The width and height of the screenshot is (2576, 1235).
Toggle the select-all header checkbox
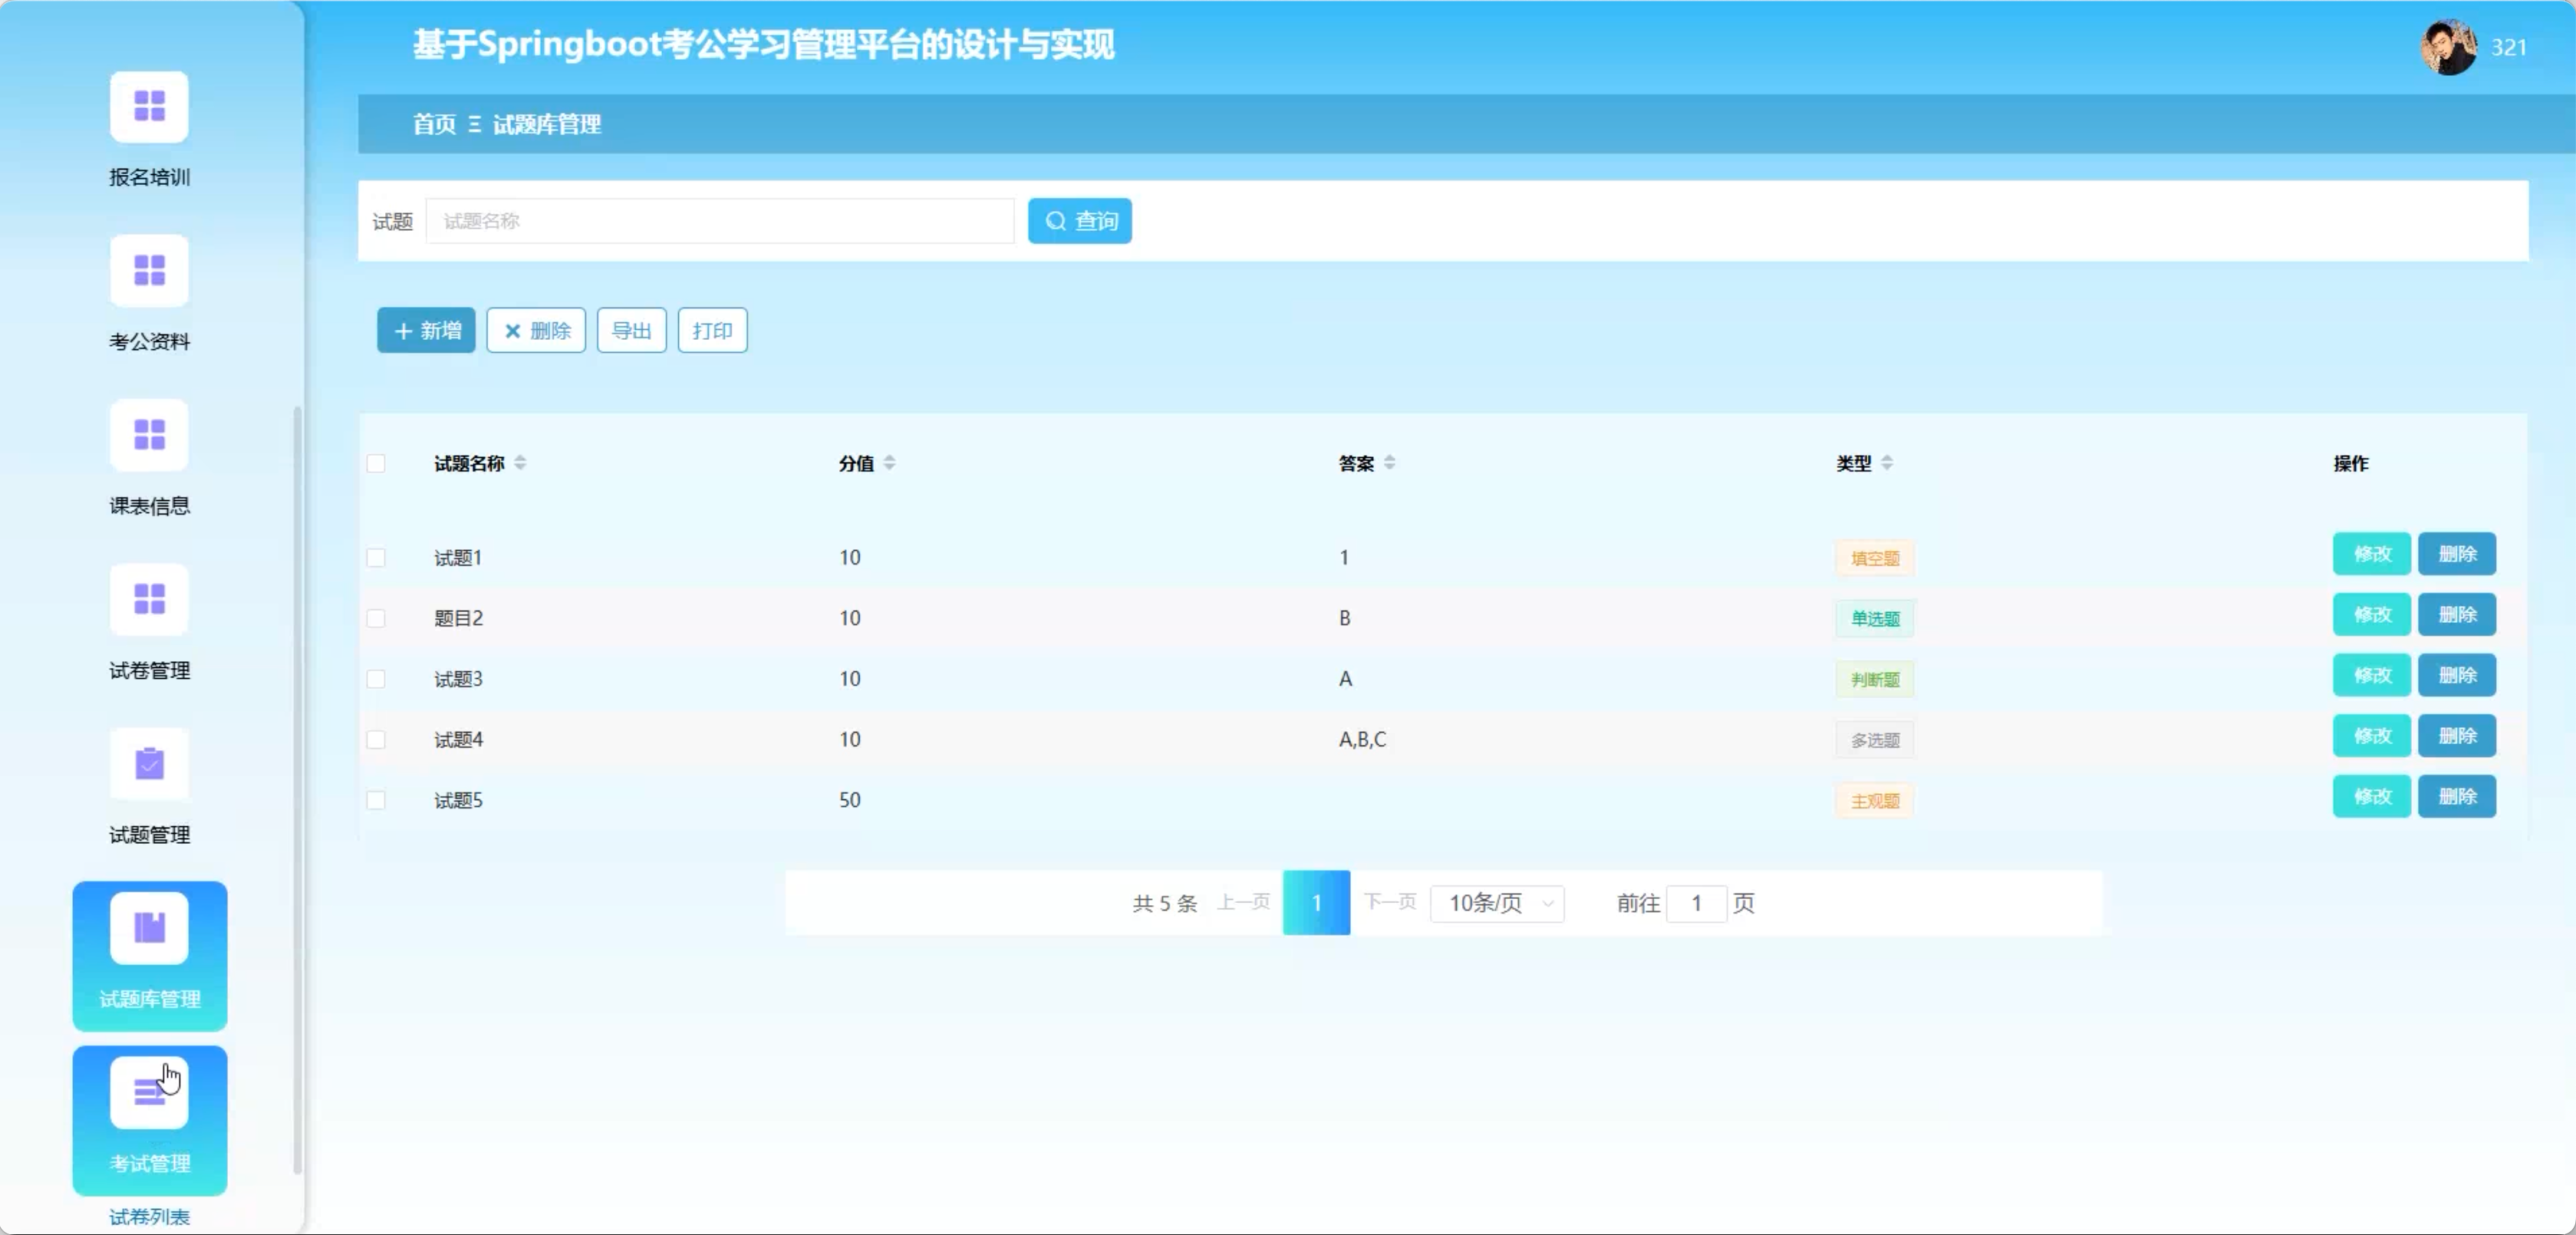[376, 463]
